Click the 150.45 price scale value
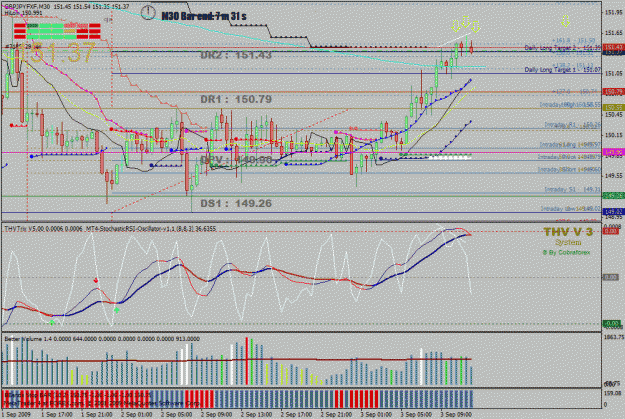Screen dimensions: 625x419 point(614,115)
